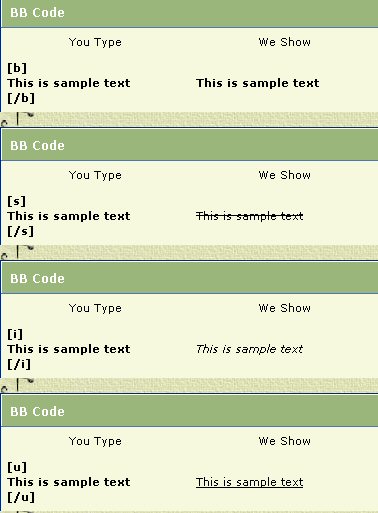
Task: Click the BB Code header of the [s] section
Action: (x=190, y=145)
